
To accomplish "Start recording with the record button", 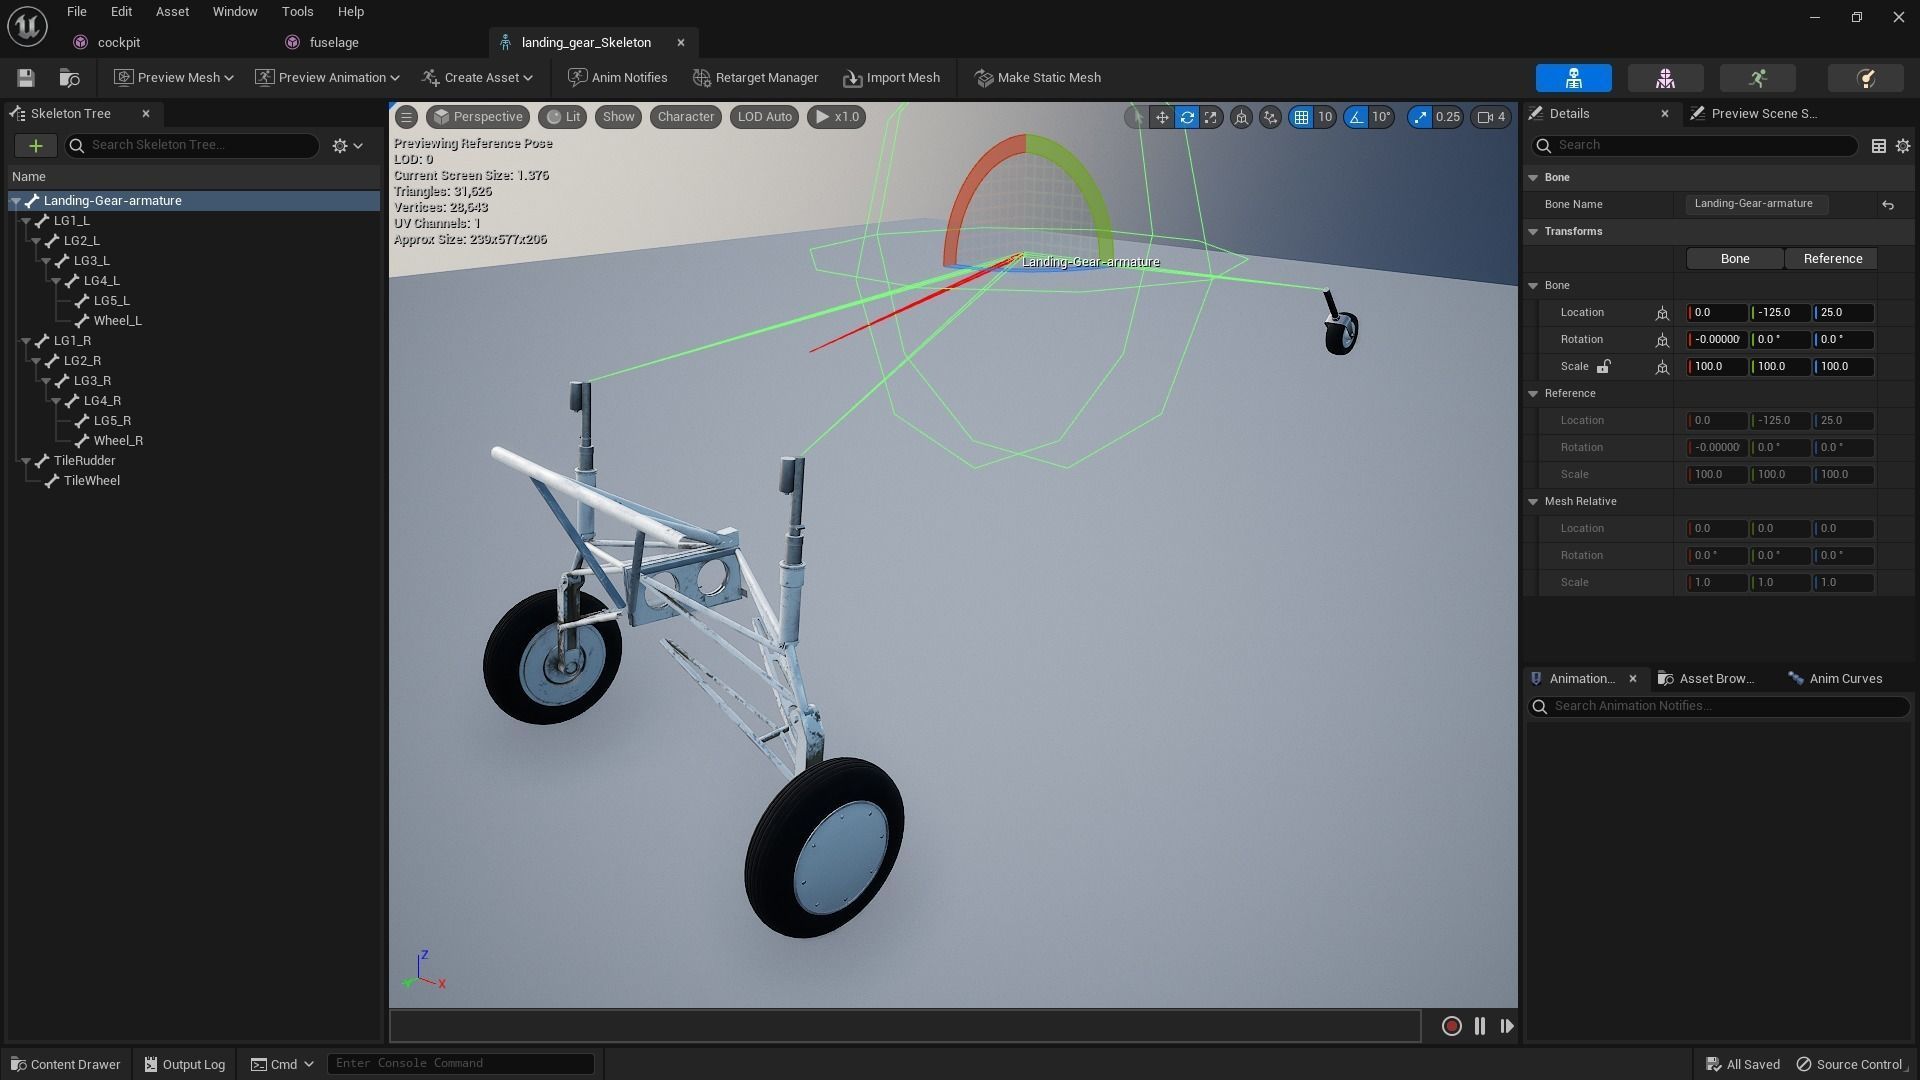I will (1451, 1026).
